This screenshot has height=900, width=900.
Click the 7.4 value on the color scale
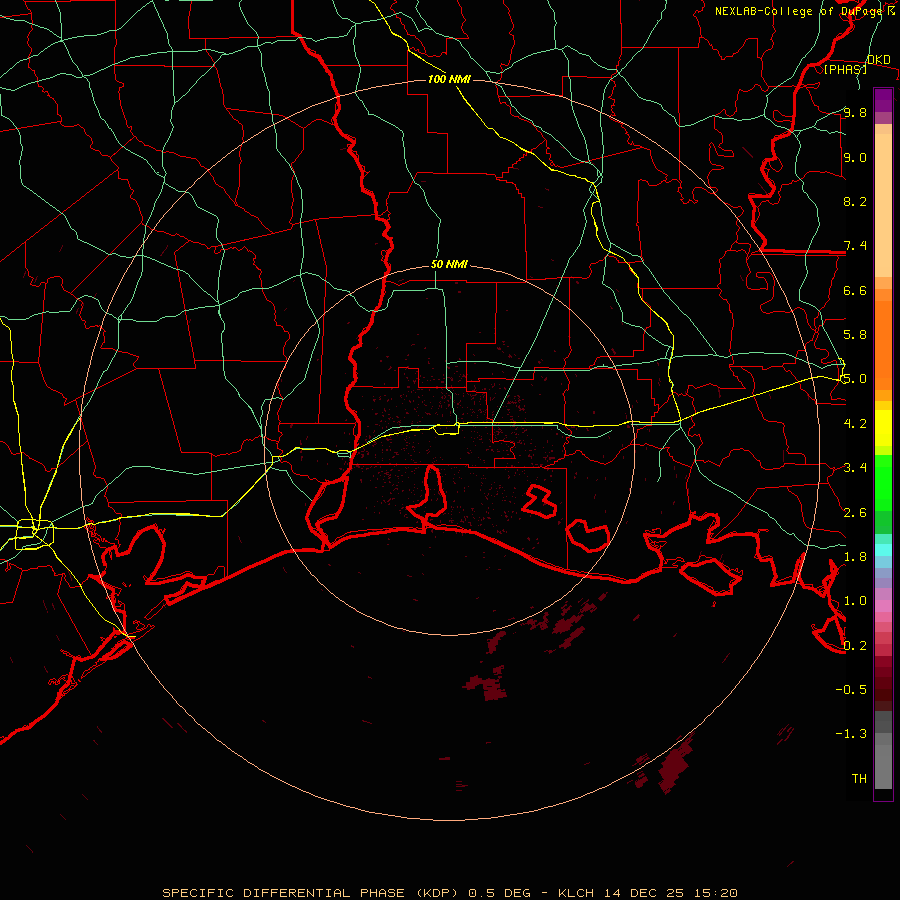[855, 246]
